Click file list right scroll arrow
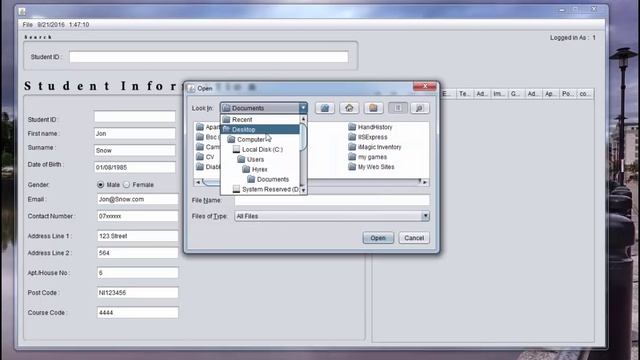 425,182
